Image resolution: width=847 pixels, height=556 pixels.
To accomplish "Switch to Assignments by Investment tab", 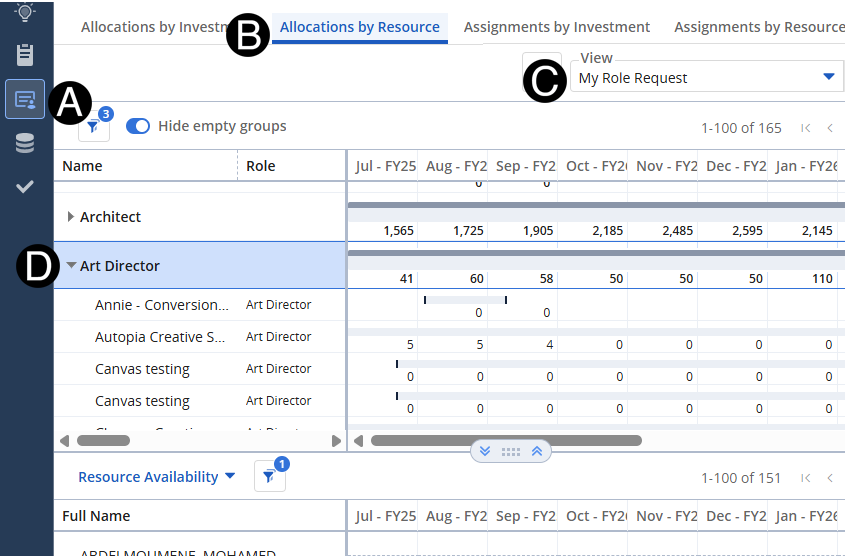I will pos(556,27).
